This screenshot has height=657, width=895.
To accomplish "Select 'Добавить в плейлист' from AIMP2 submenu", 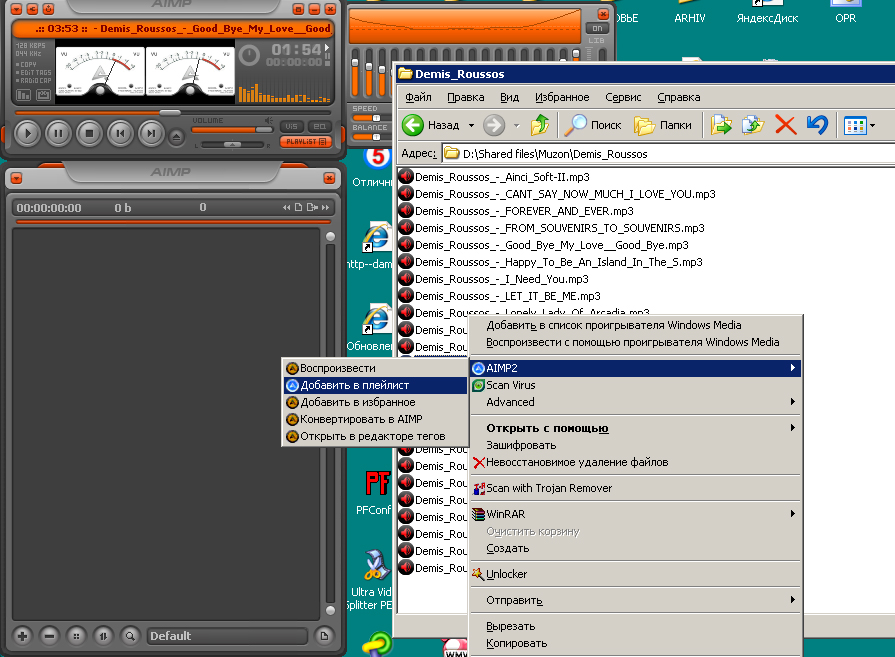I will point(355,385).
